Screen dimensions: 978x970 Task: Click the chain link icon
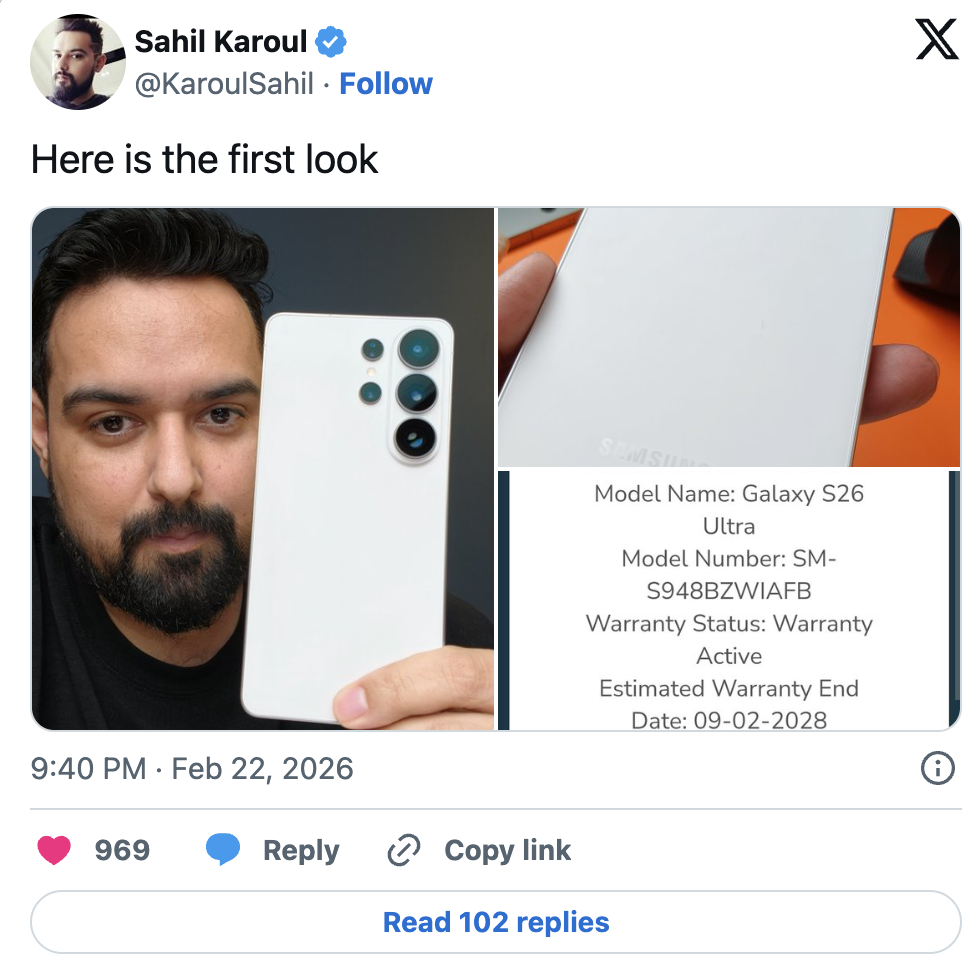click(x=402, y=851)
